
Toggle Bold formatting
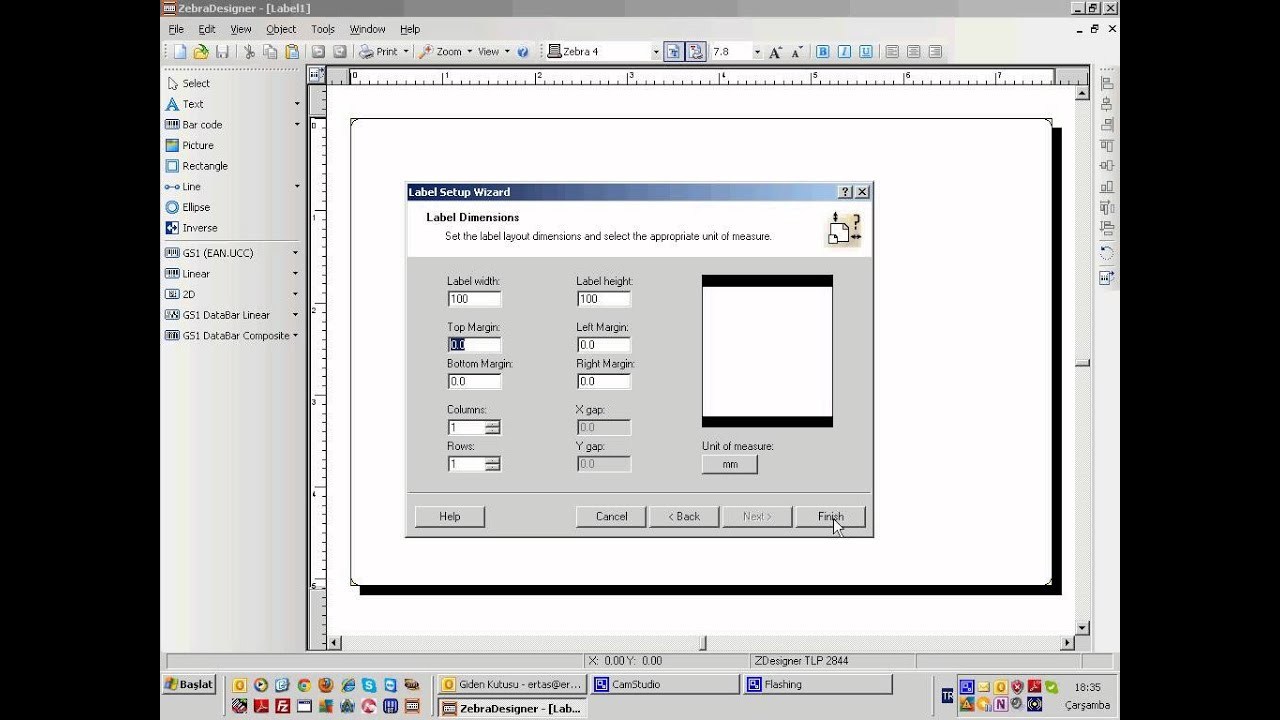tap(823, 52)
